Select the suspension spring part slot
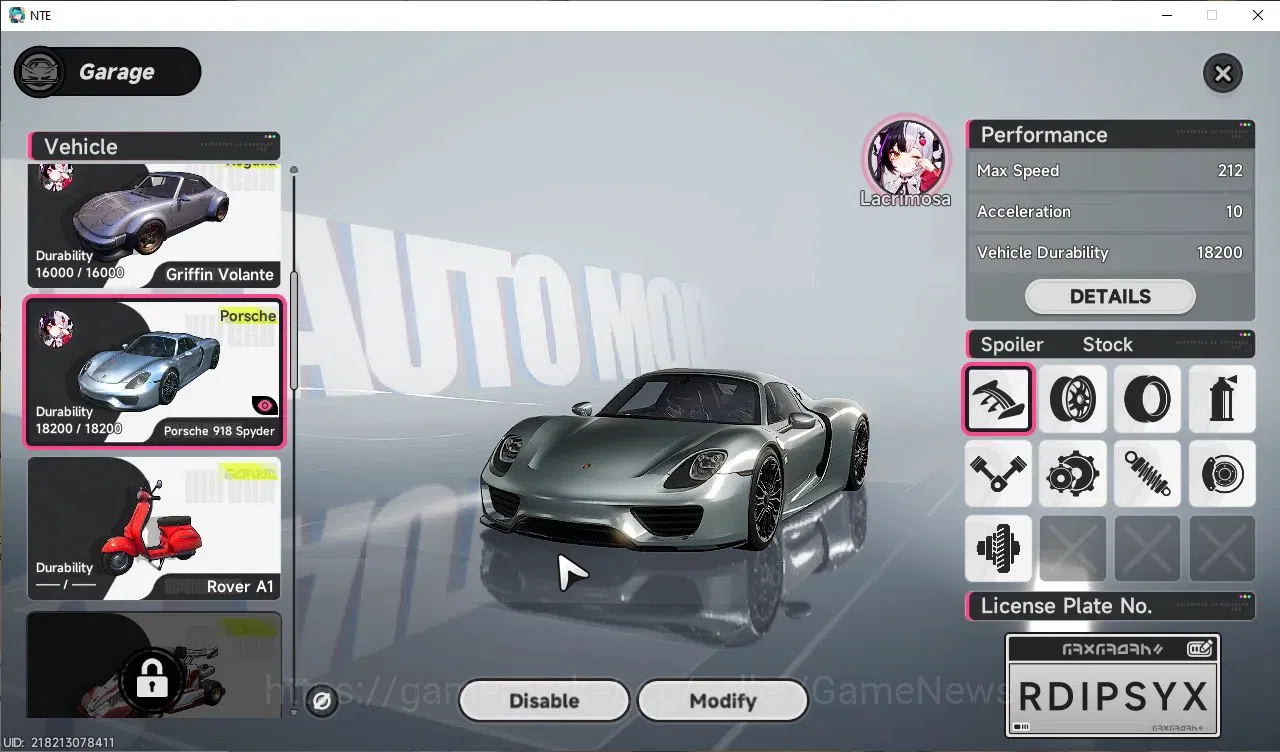The image size is (1280, 752). [x=1148, y=473]
